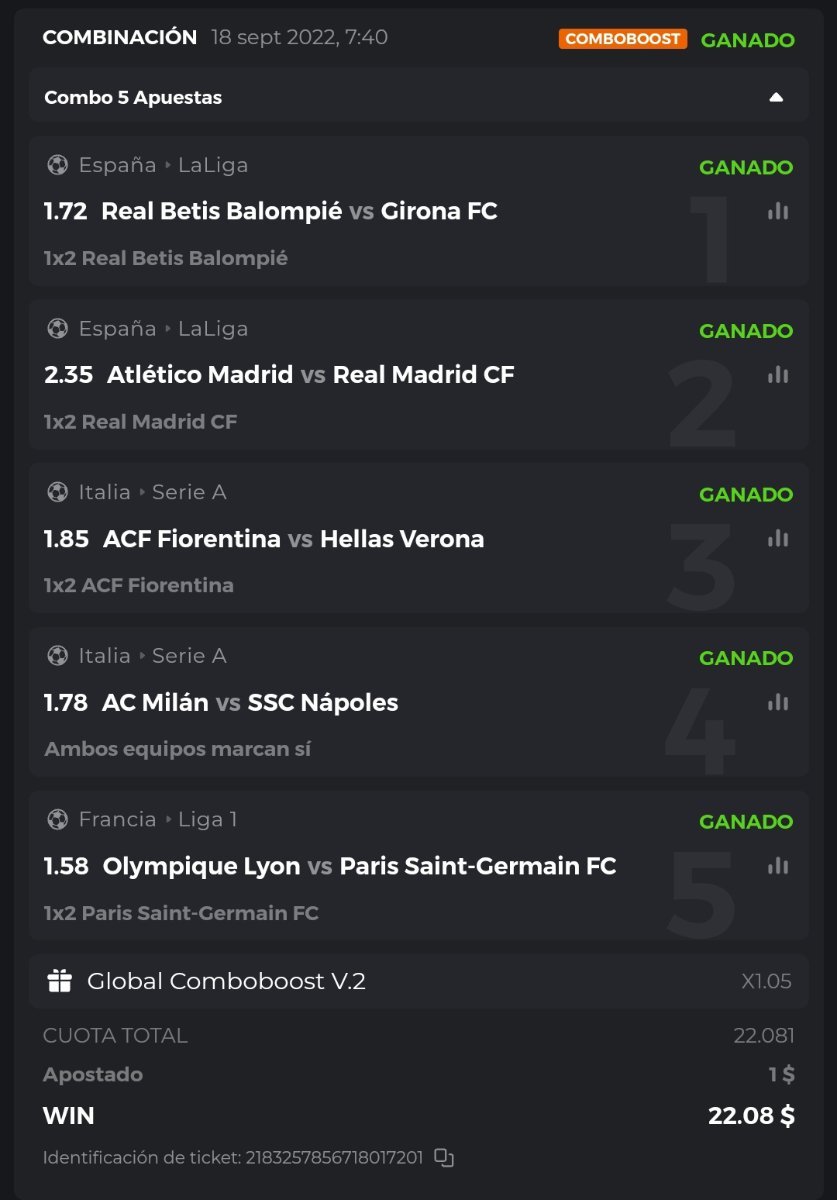
Task: Open Atlético Madrid vs Real Madrid CF match
Action: pos(310,375)
